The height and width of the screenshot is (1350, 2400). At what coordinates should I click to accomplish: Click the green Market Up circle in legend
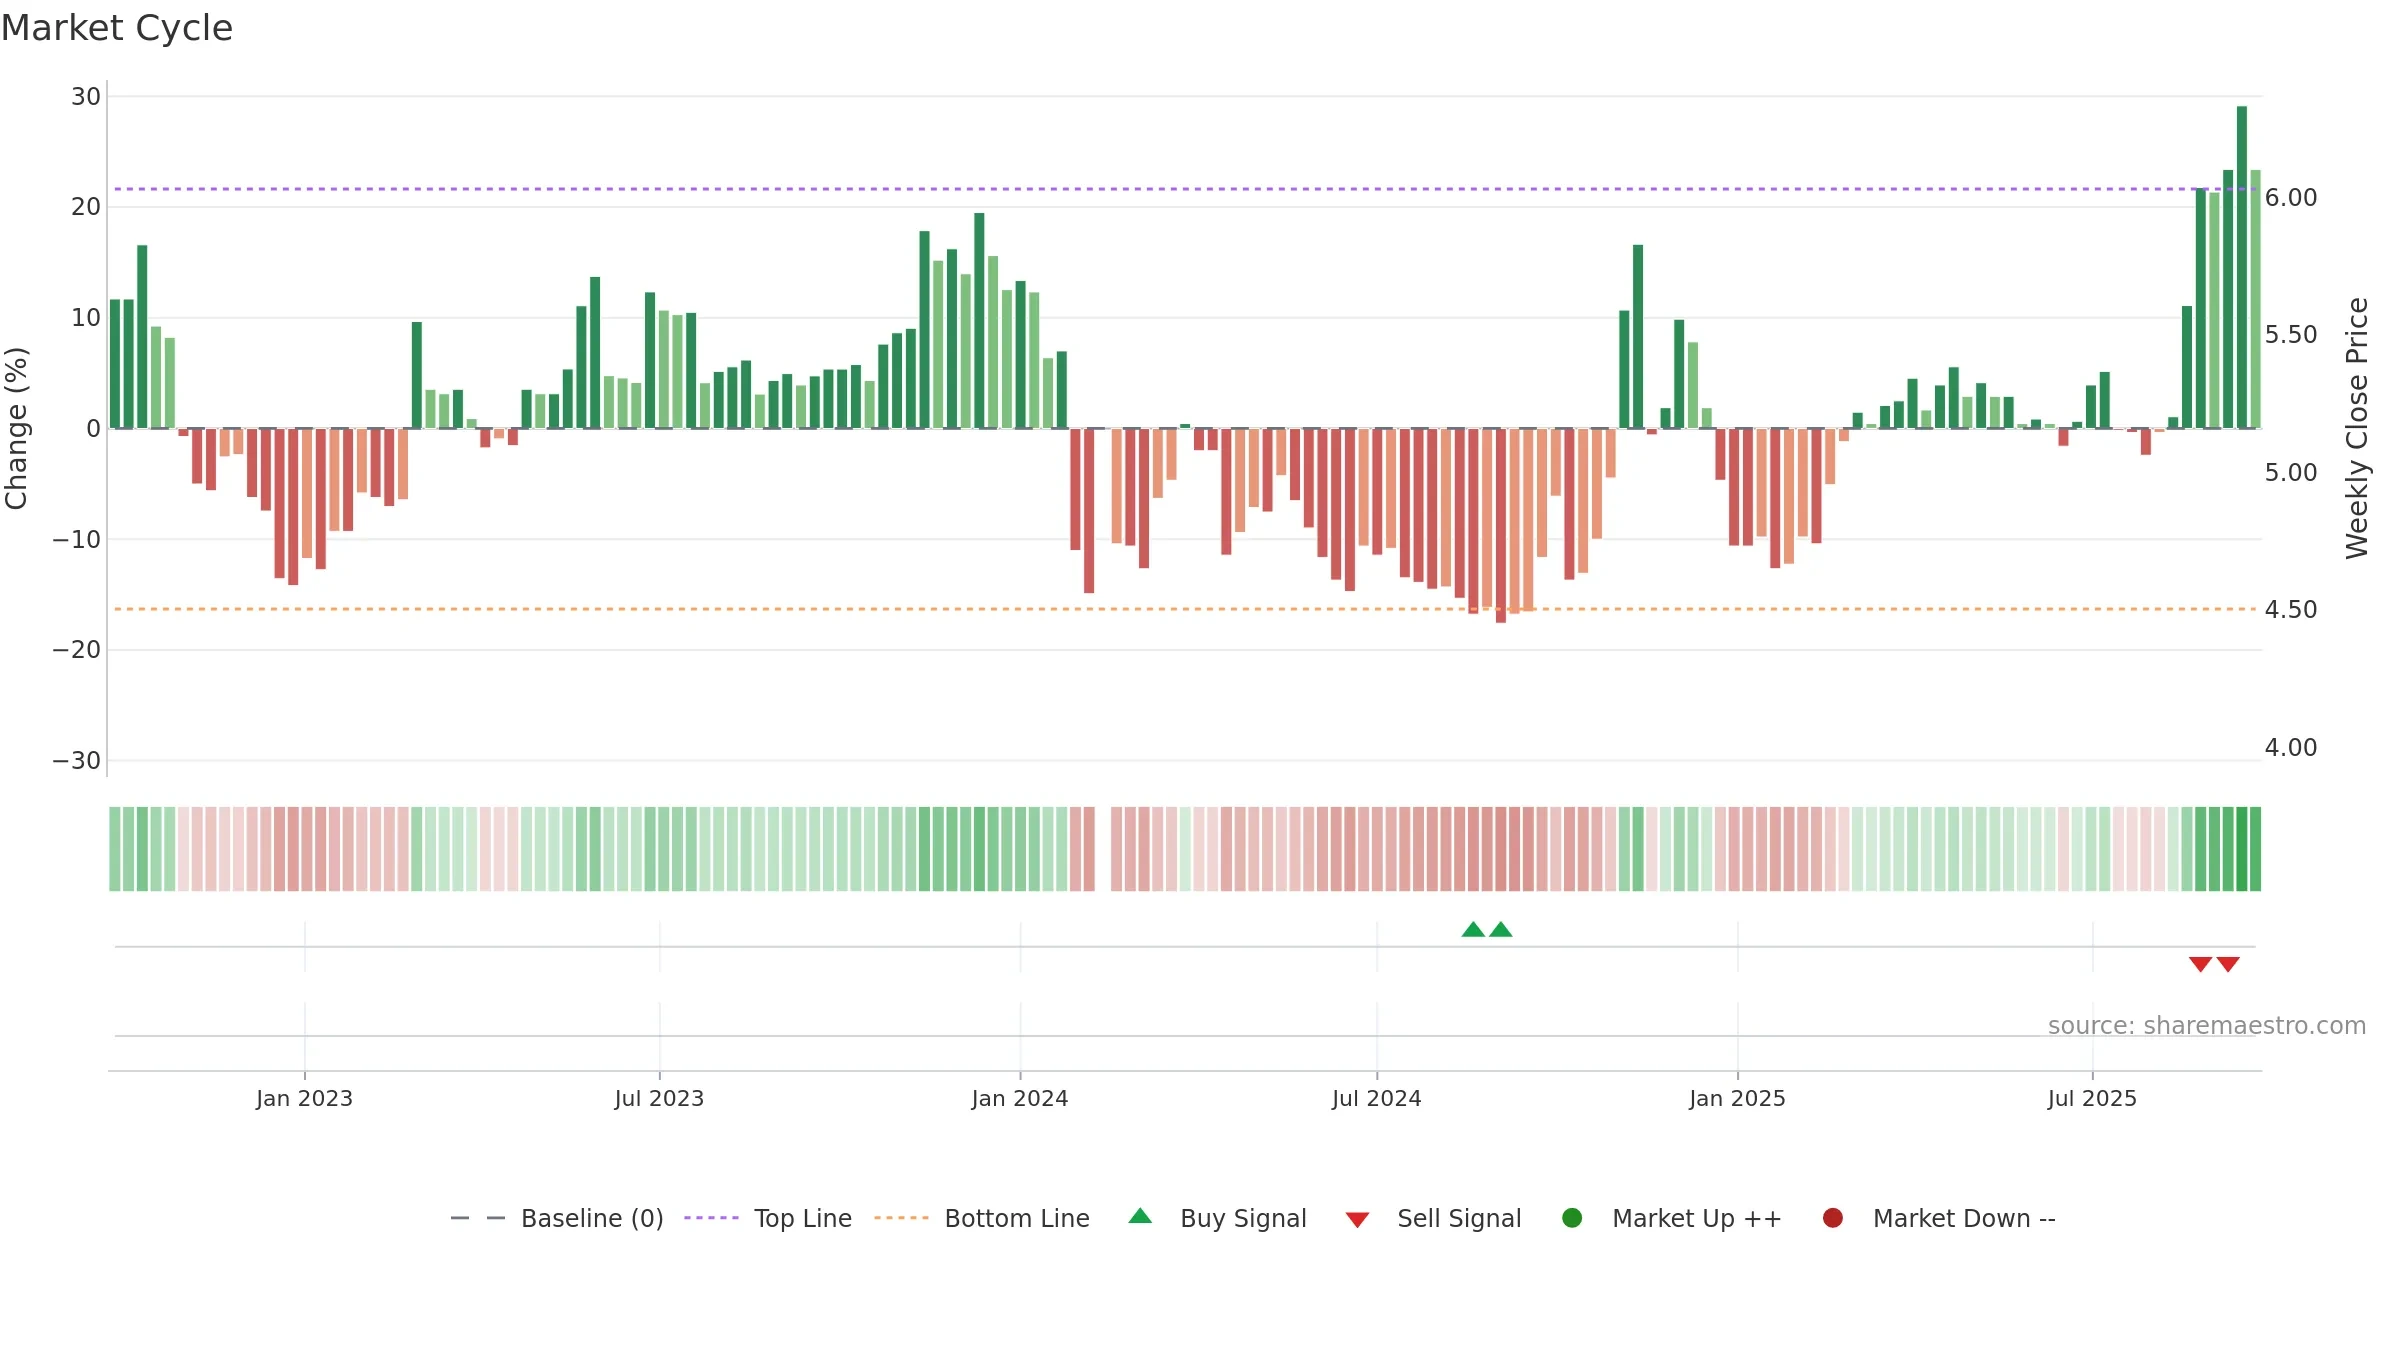[1572, 1218]
